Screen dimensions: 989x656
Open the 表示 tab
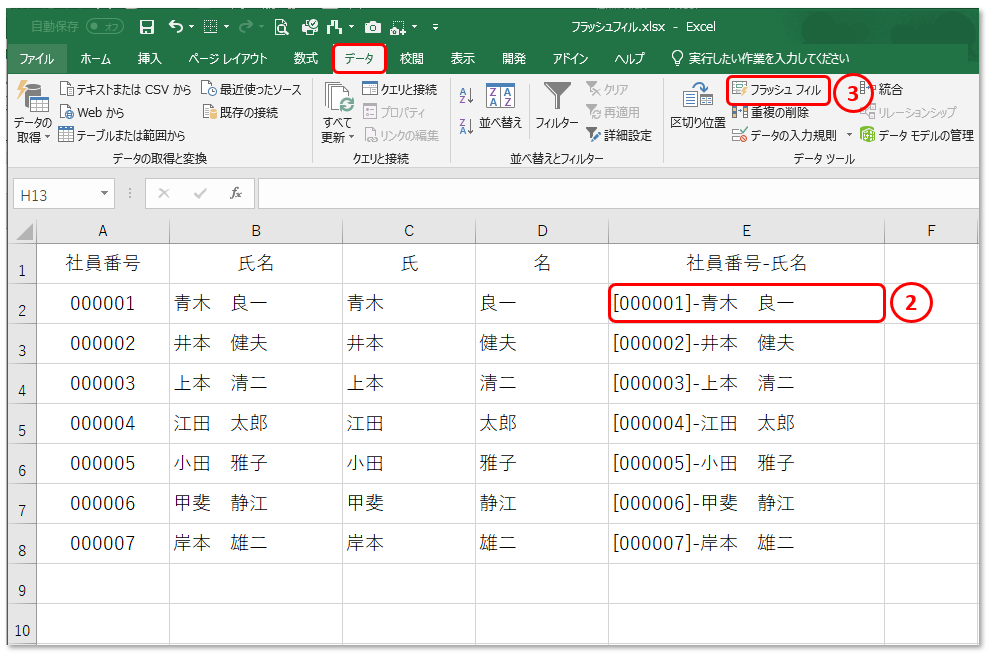pyautogui.click(x=462, y=59)
